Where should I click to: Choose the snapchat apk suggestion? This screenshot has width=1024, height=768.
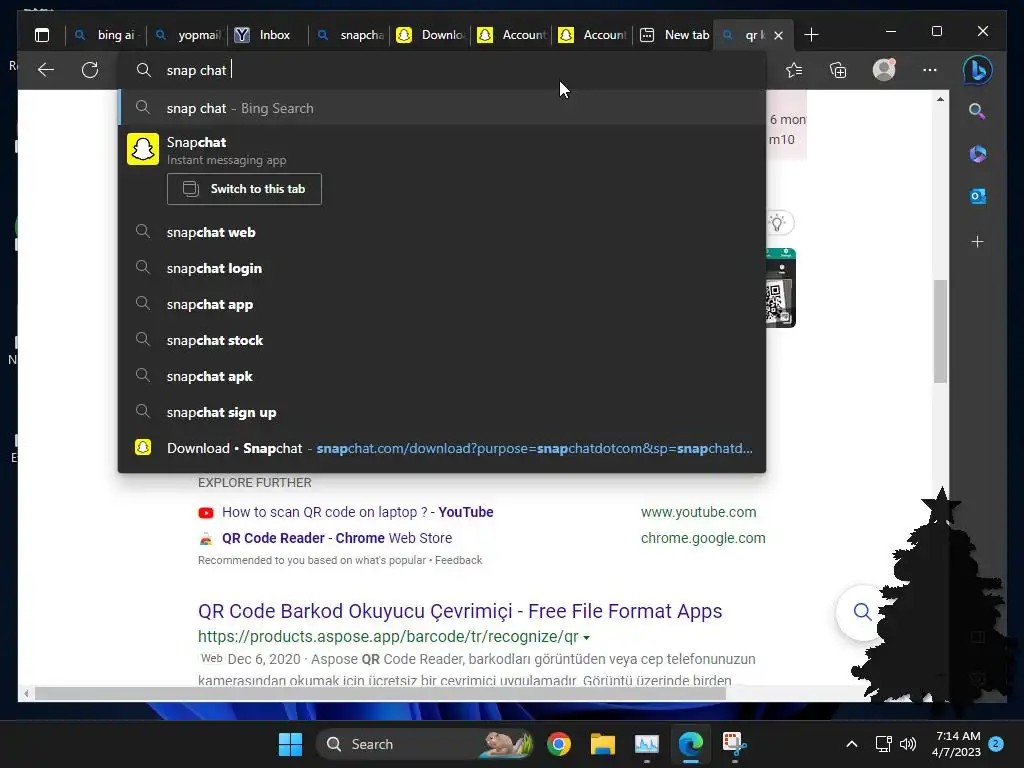(x=442, y=376)
